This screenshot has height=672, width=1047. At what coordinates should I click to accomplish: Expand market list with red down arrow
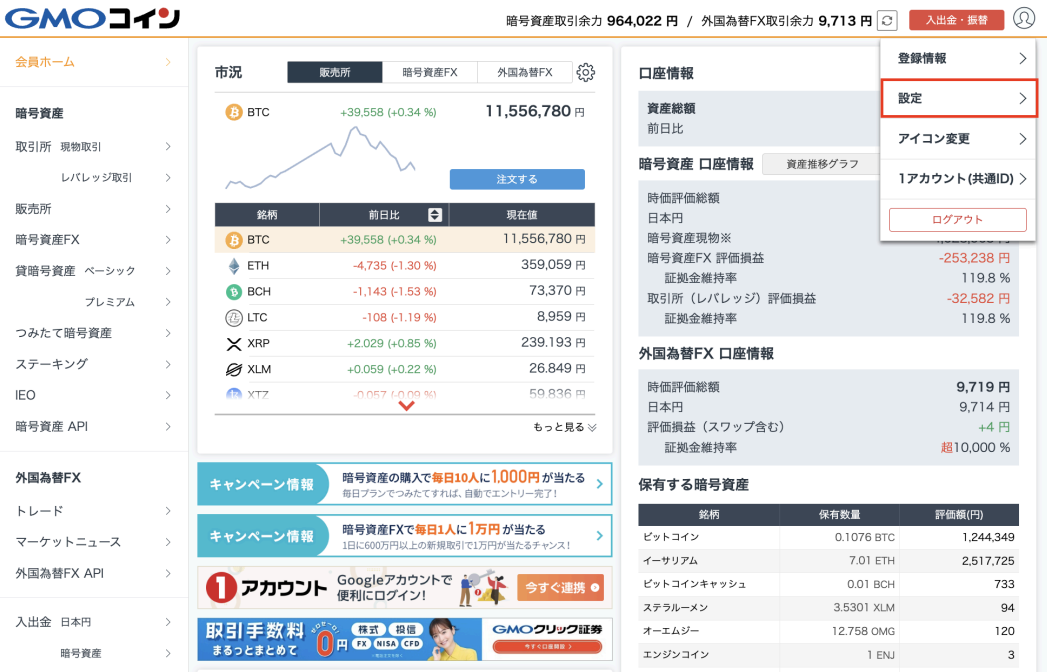point(406,405)
